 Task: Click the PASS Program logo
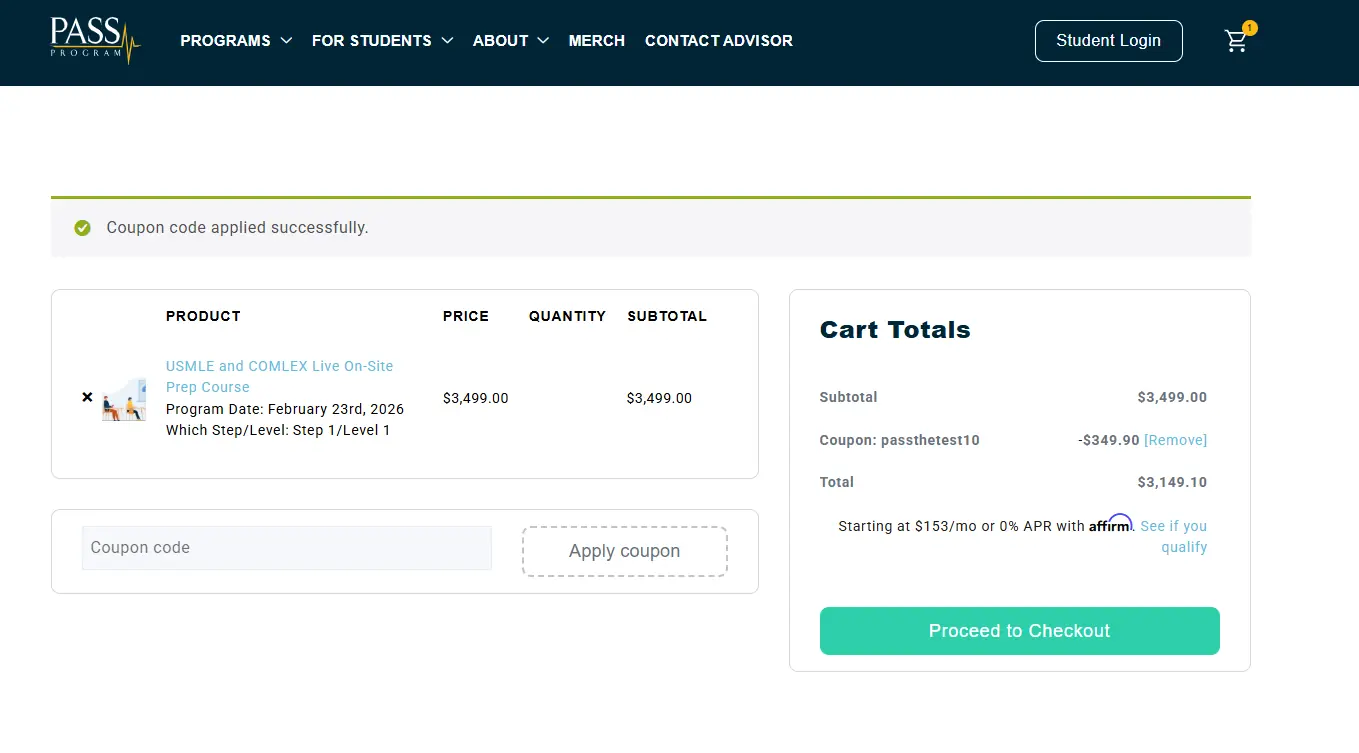coord(95,40)
